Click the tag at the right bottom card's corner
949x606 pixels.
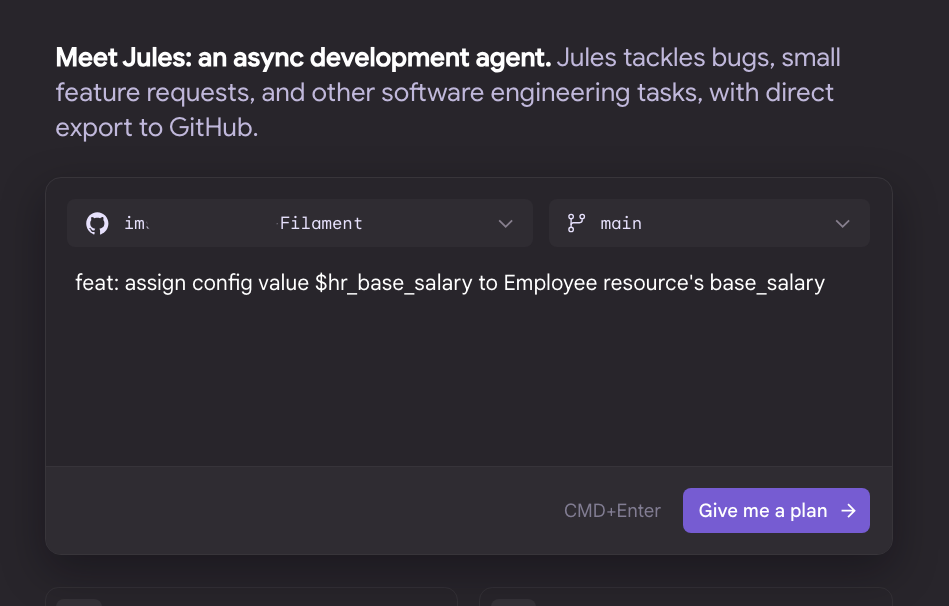(513, 602)
